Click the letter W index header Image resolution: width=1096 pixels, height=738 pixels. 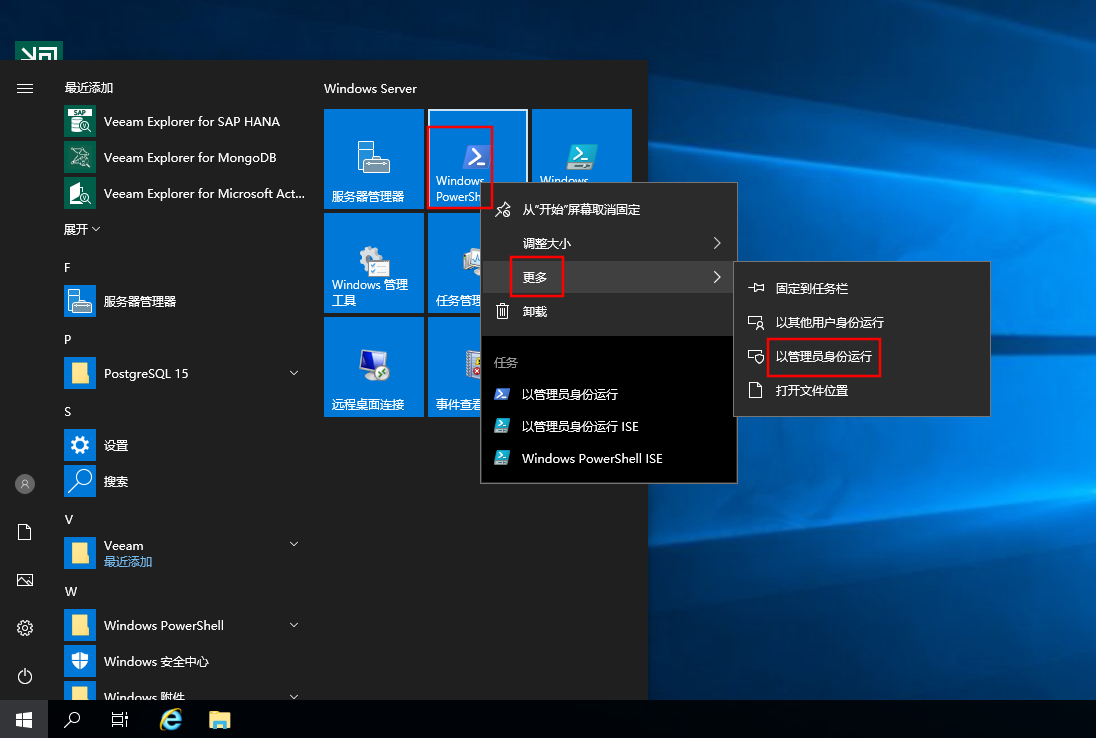click(71, 591)
